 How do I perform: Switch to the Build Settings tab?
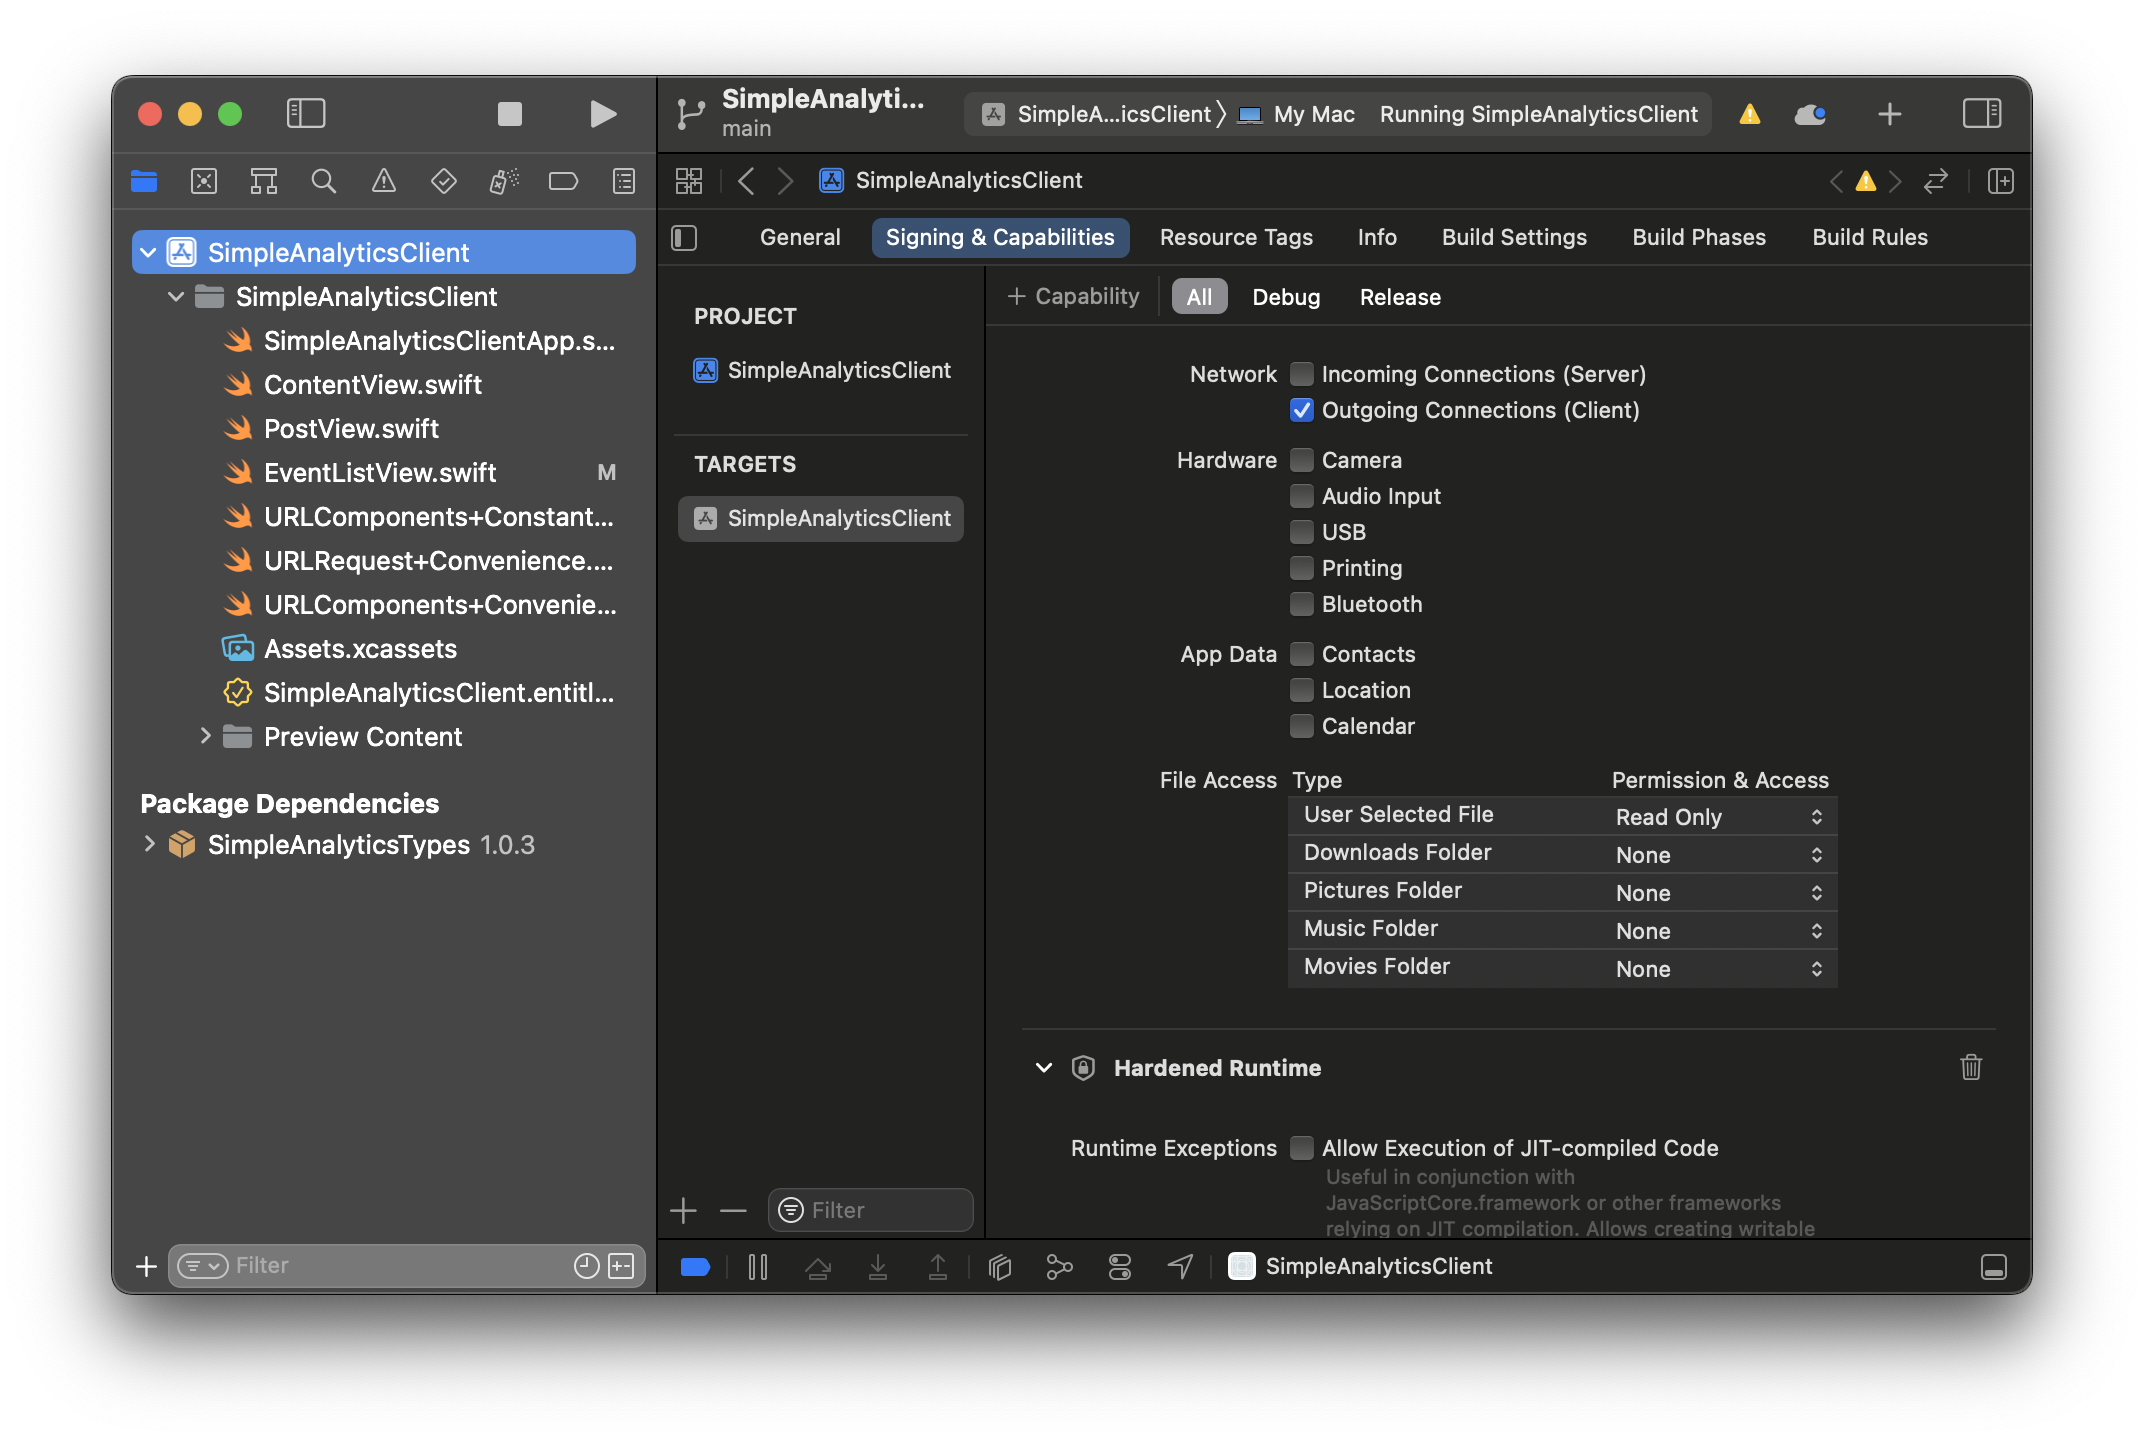click(x=1514, y=238)
